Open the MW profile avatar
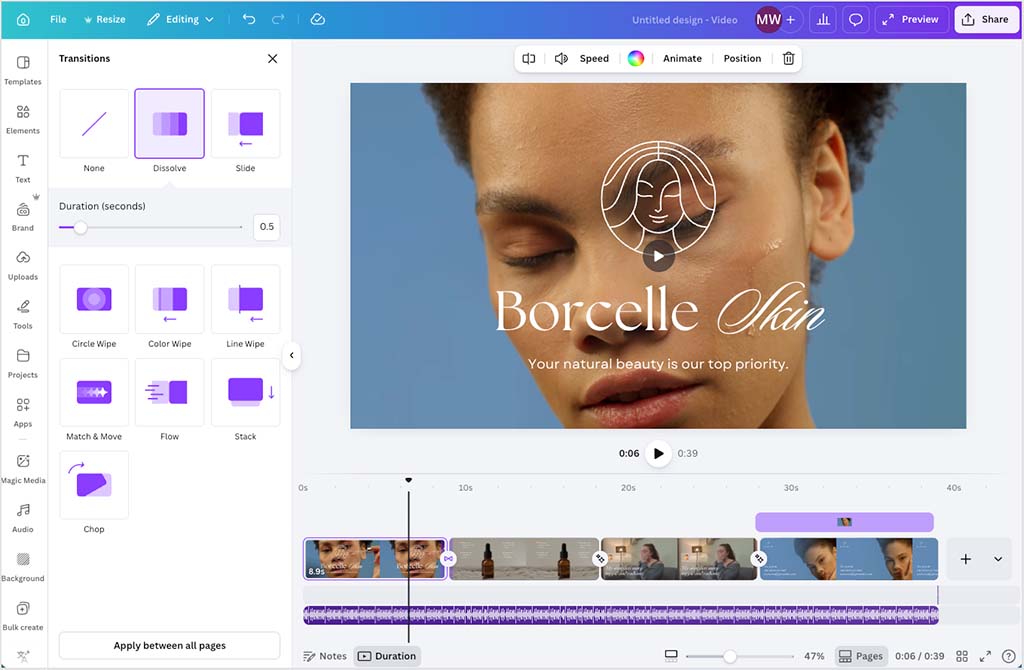The width and height of the screenshot is (1024, 670). click(768, 20)
